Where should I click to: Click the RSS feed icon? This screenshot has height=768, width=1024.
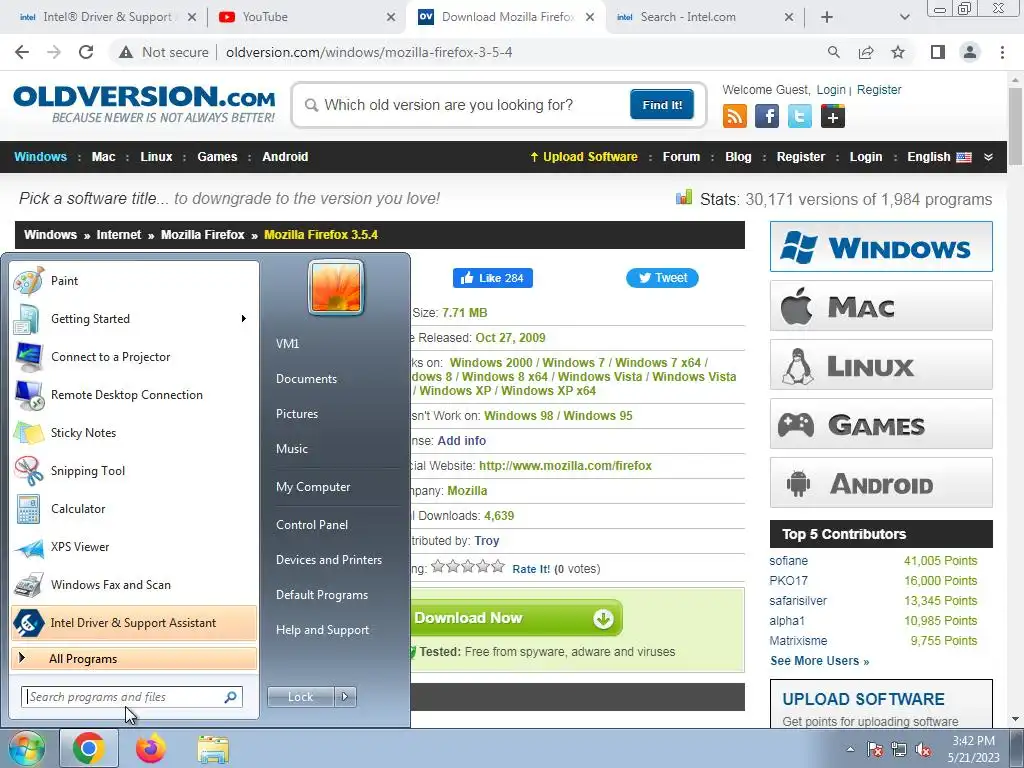point(735,116)
